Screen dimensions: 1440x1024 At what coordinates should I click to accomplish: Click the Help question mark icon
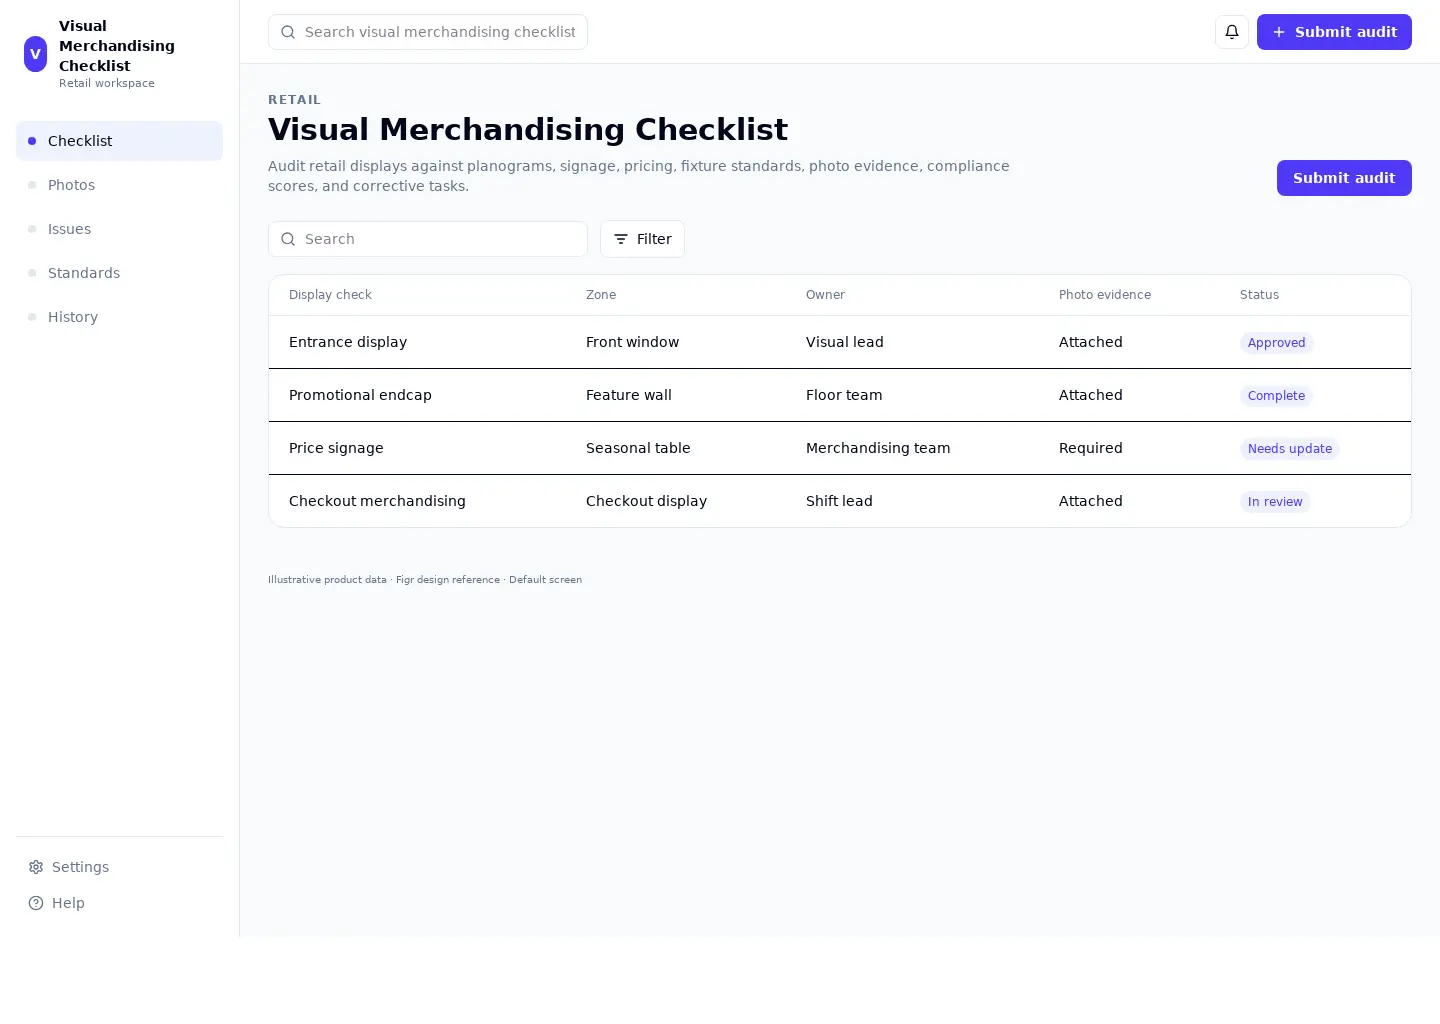[36, 903]
